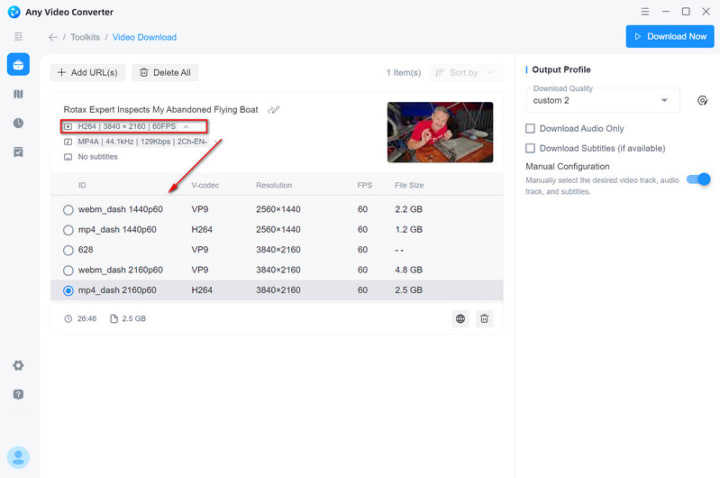Click the duration clock icon beside 26:46
Screen dimensions: 720x478
[x=68, y=319]
